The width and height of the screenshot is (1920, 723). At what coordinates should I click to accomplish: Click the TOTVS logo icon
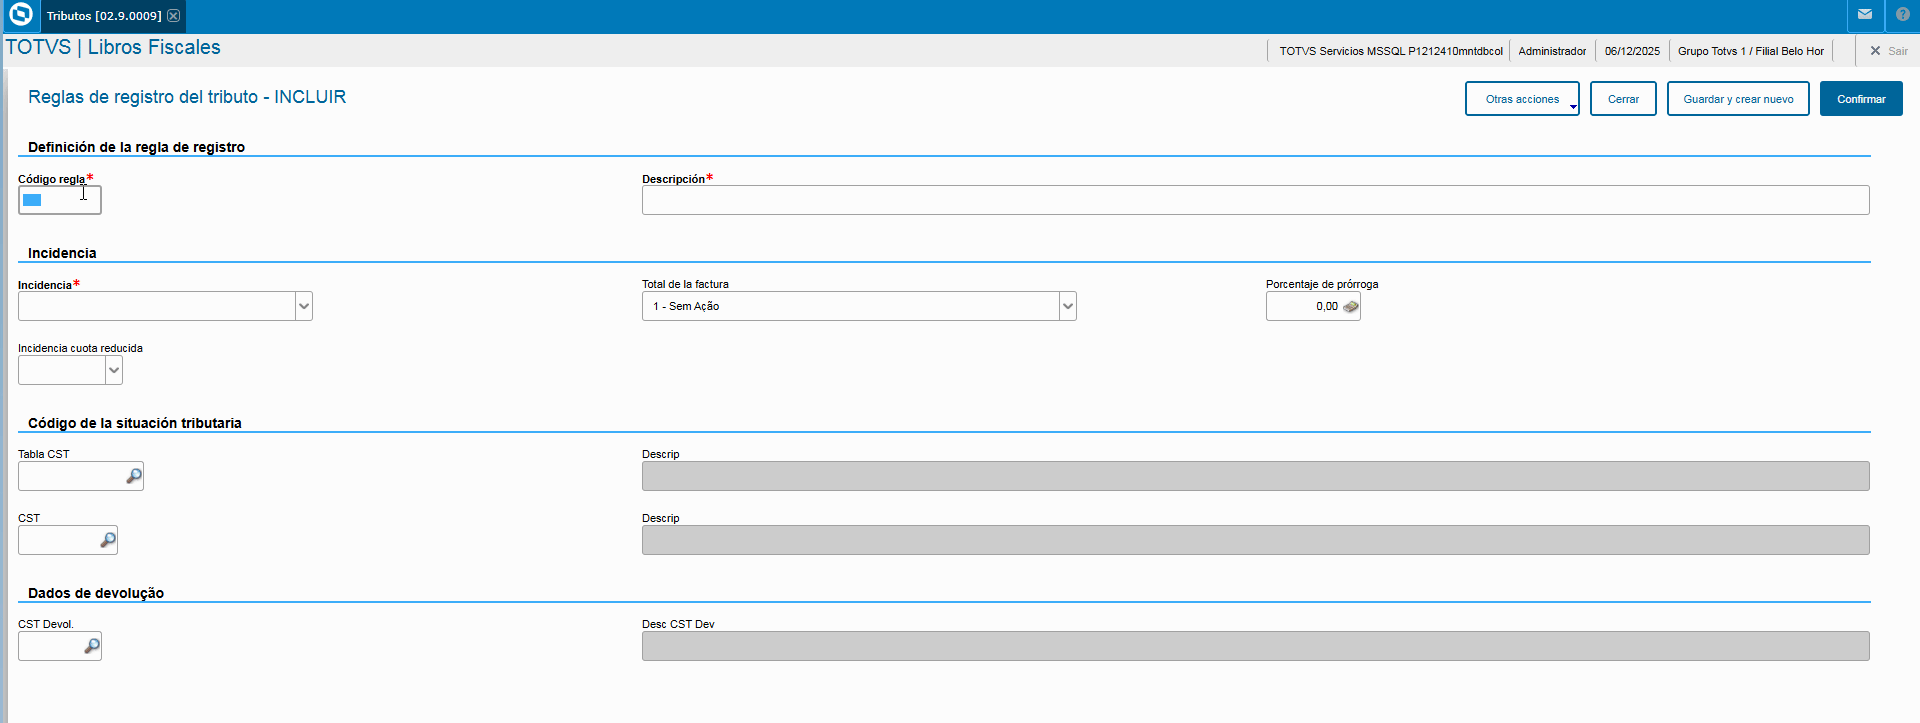point(20,15)
